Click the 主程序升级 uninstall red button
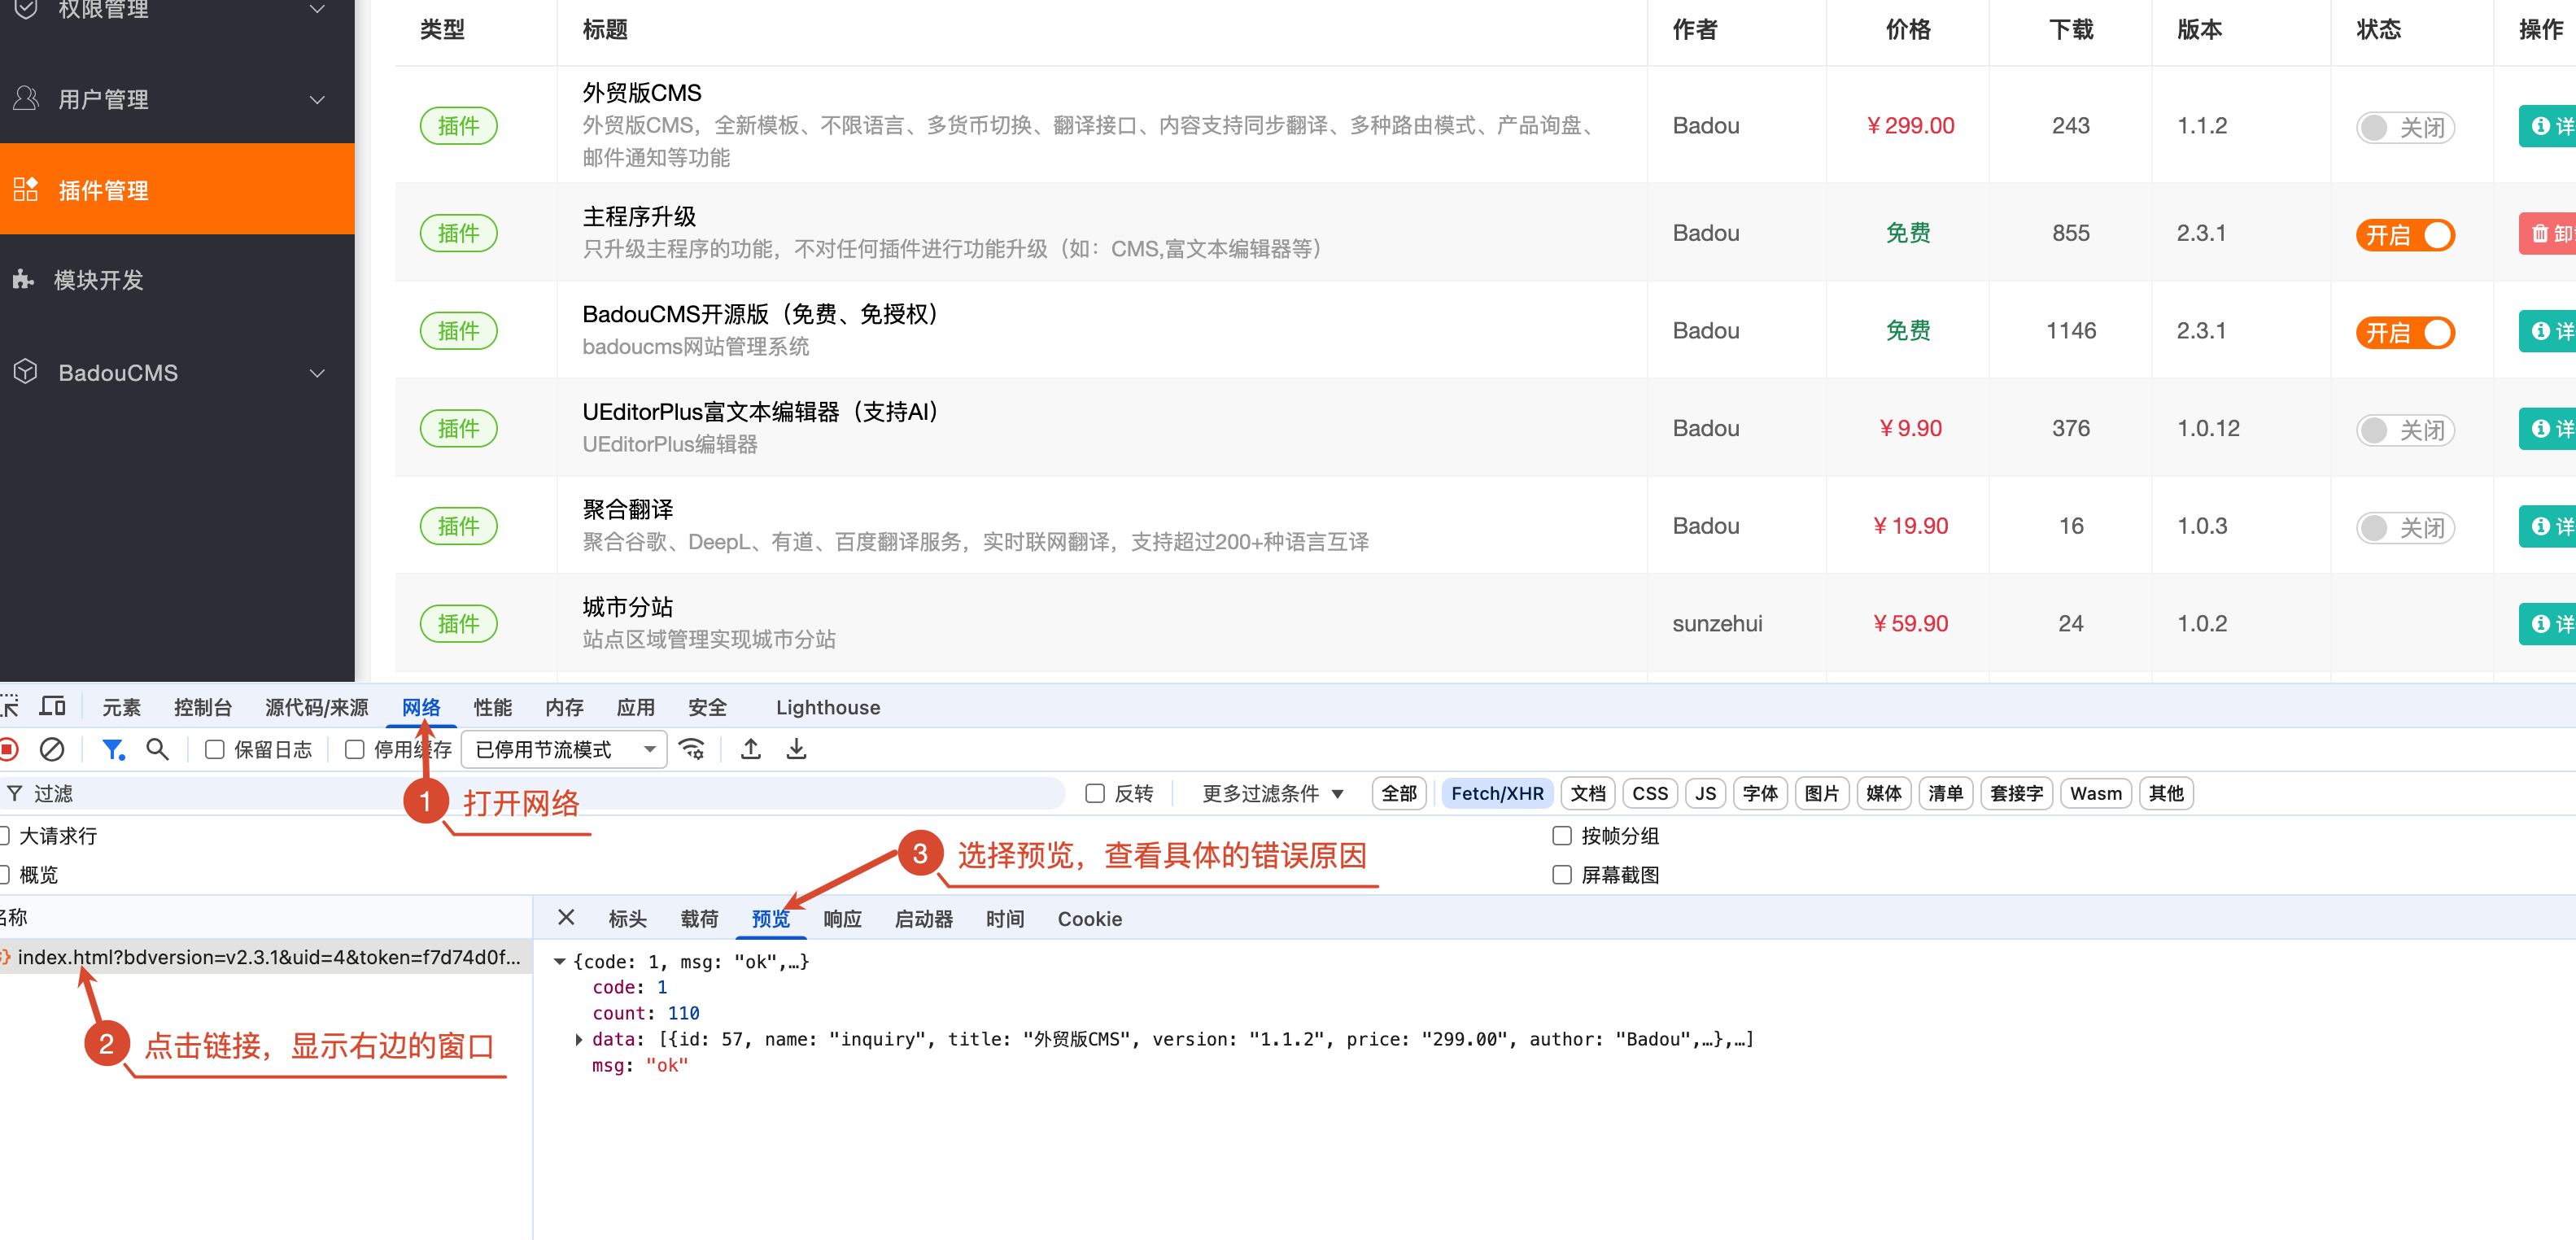This screenshot has width=2576, height=1240. [x=2547, y=234]
